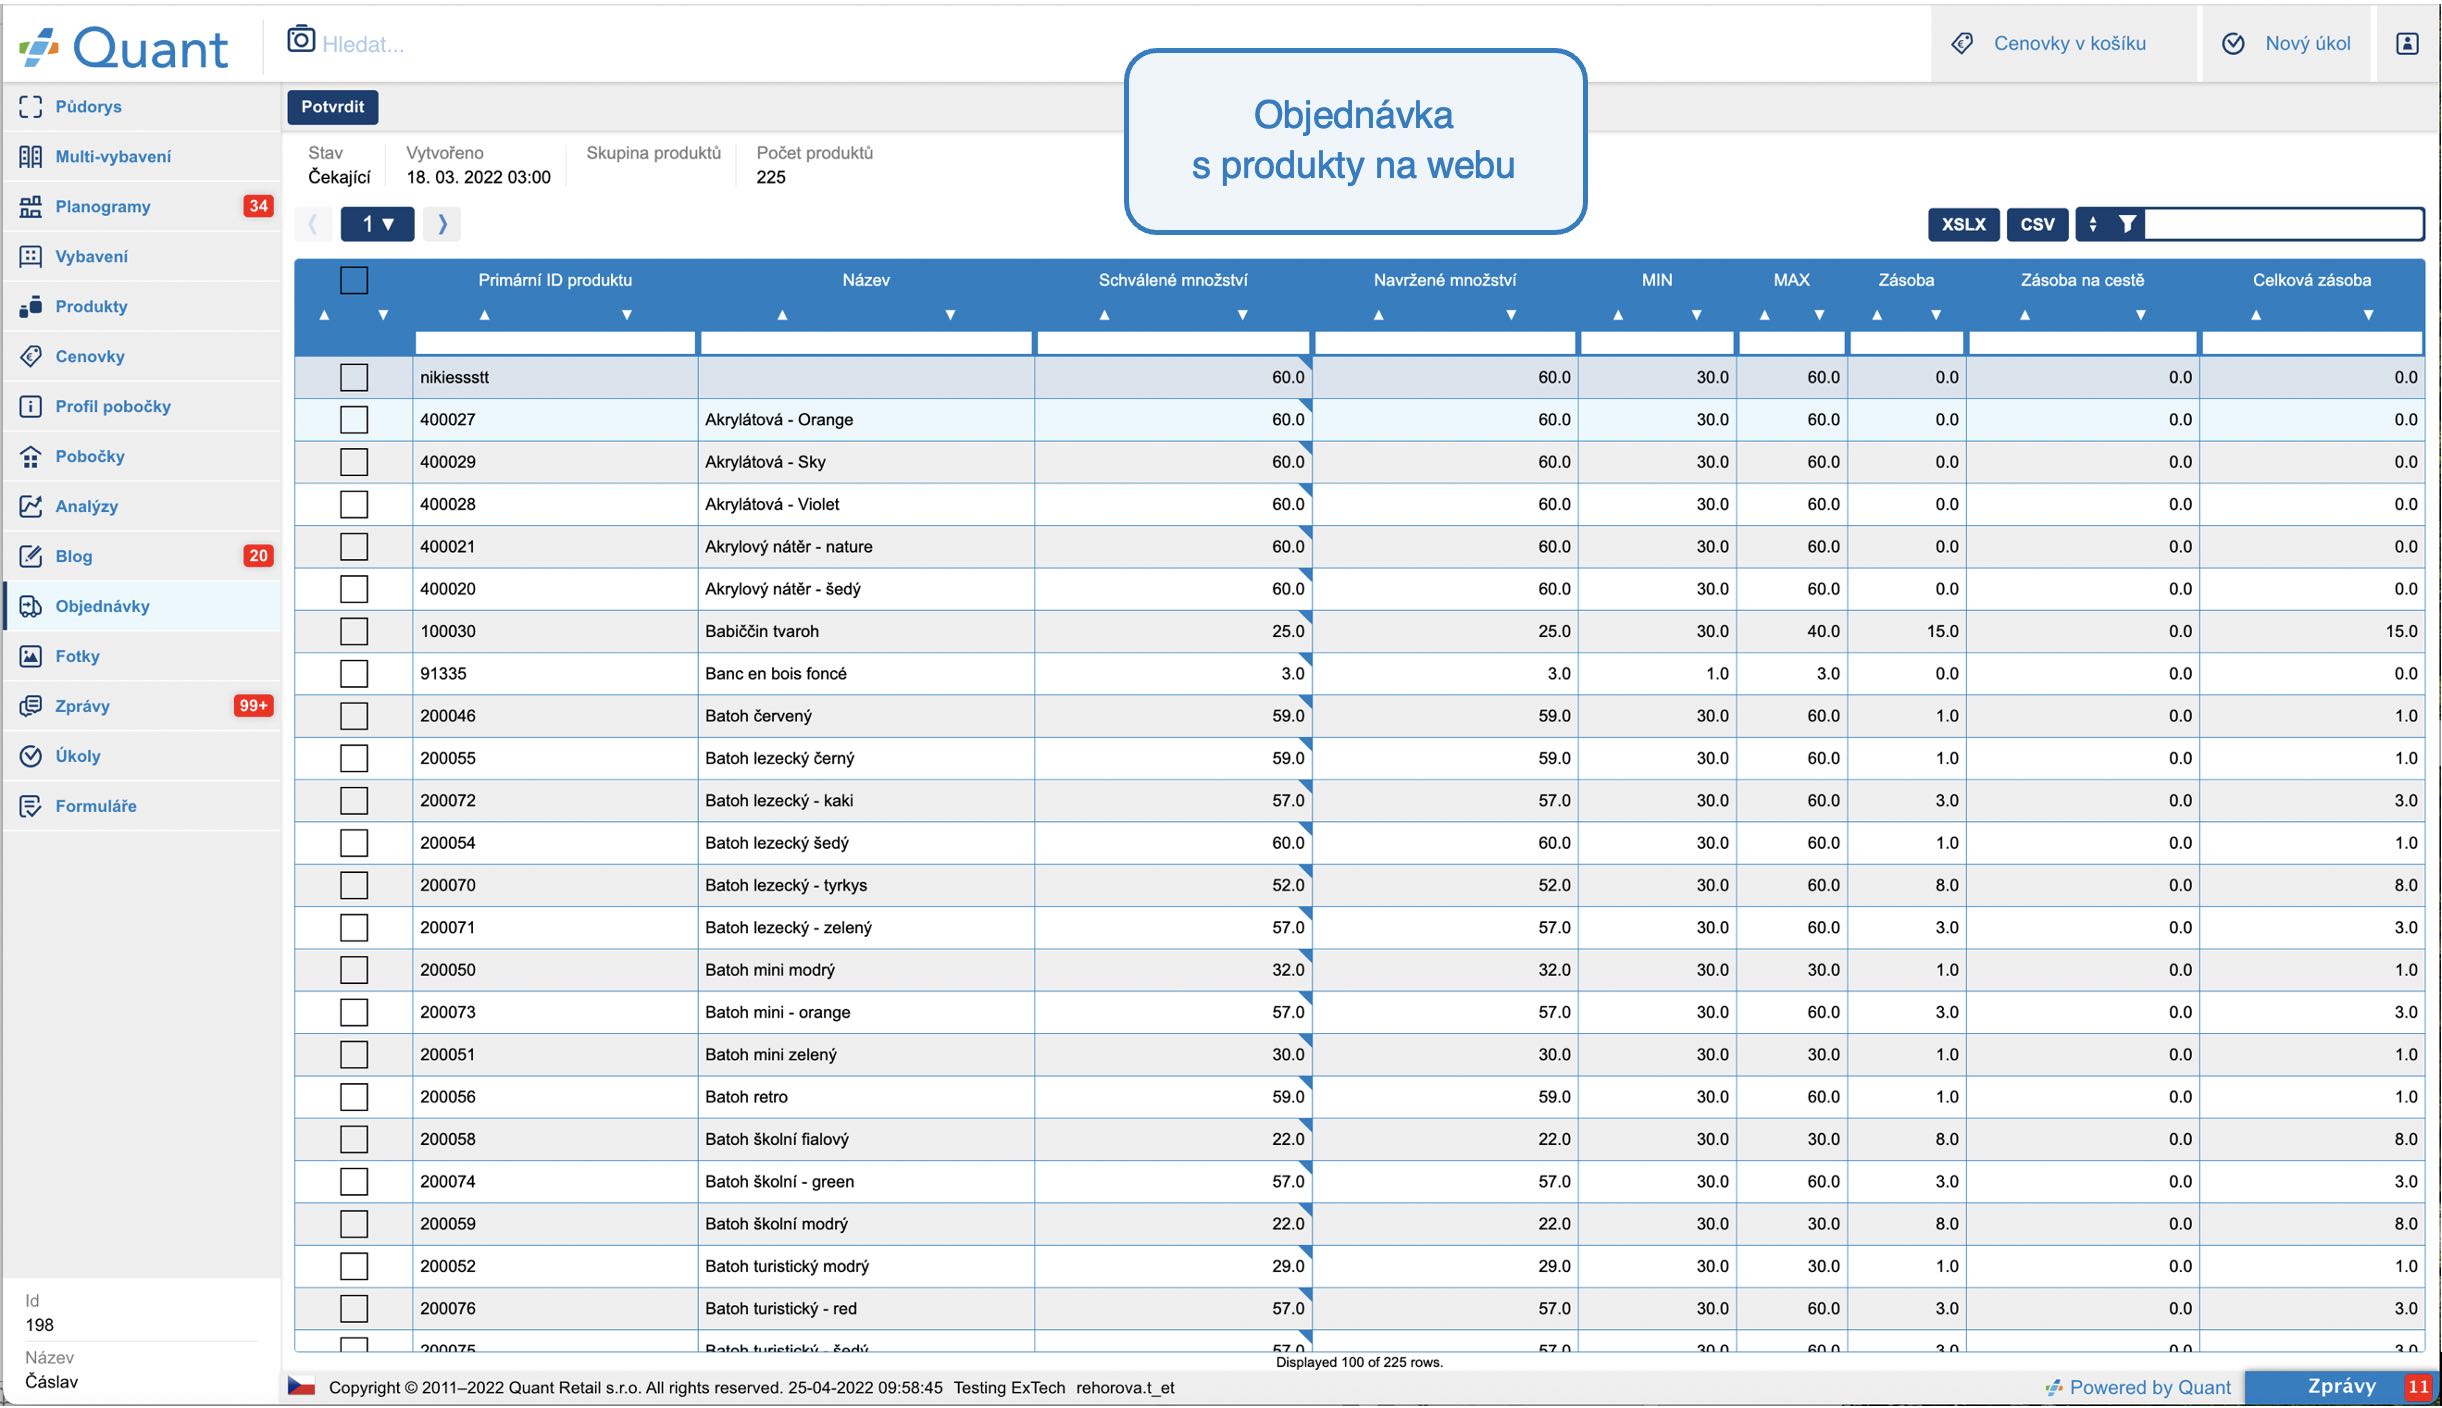2442x1408 pixels.
Task: Open the Objednávky truck icon
Action: [30, 607]
